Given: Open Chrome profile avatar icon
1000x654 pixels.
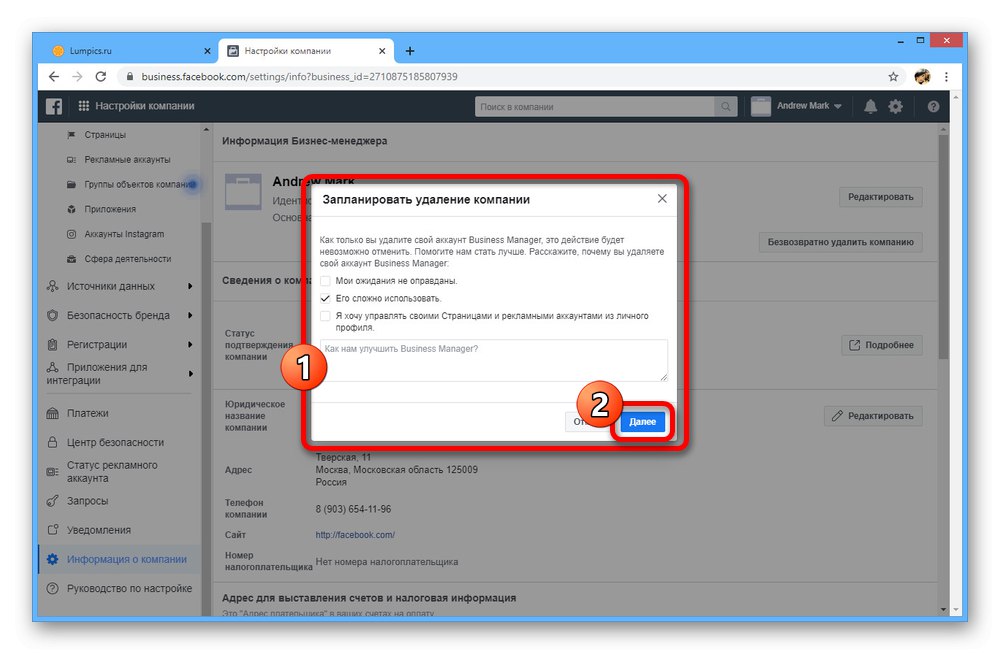Looking at the screenshot, I should (x=922, y=77).
